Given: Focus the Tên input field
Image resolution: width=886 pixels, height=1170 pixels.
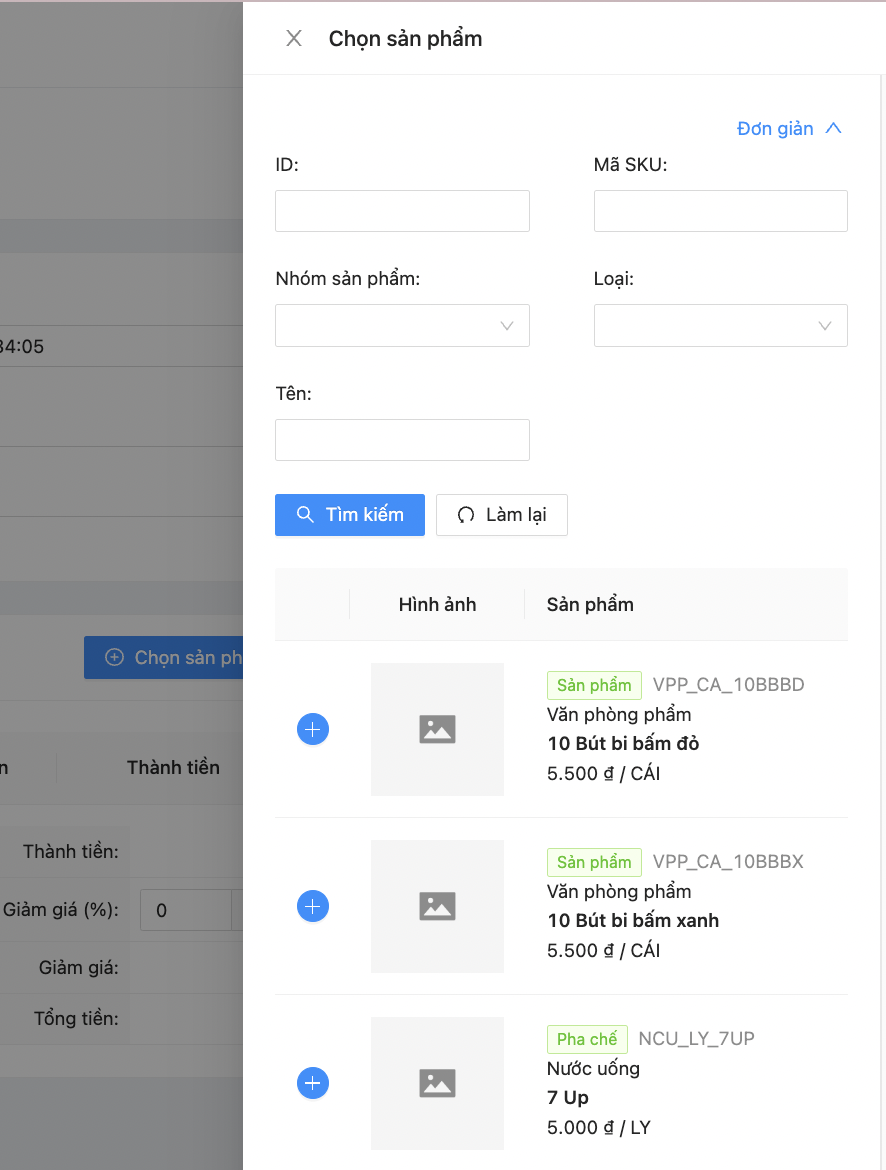Looking at the screenshot, I should 402,440.
